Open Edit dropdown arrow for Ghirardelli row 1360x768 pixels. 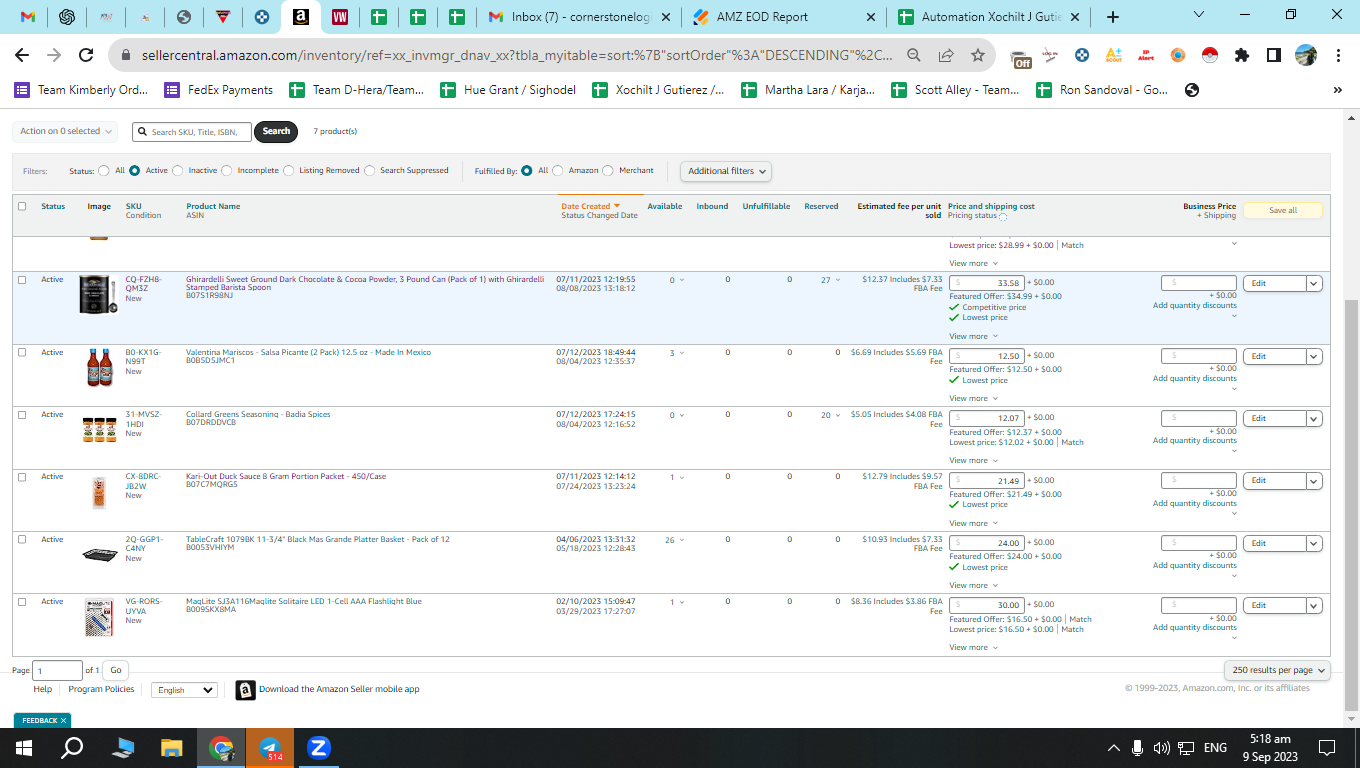tap(1314, 284)
